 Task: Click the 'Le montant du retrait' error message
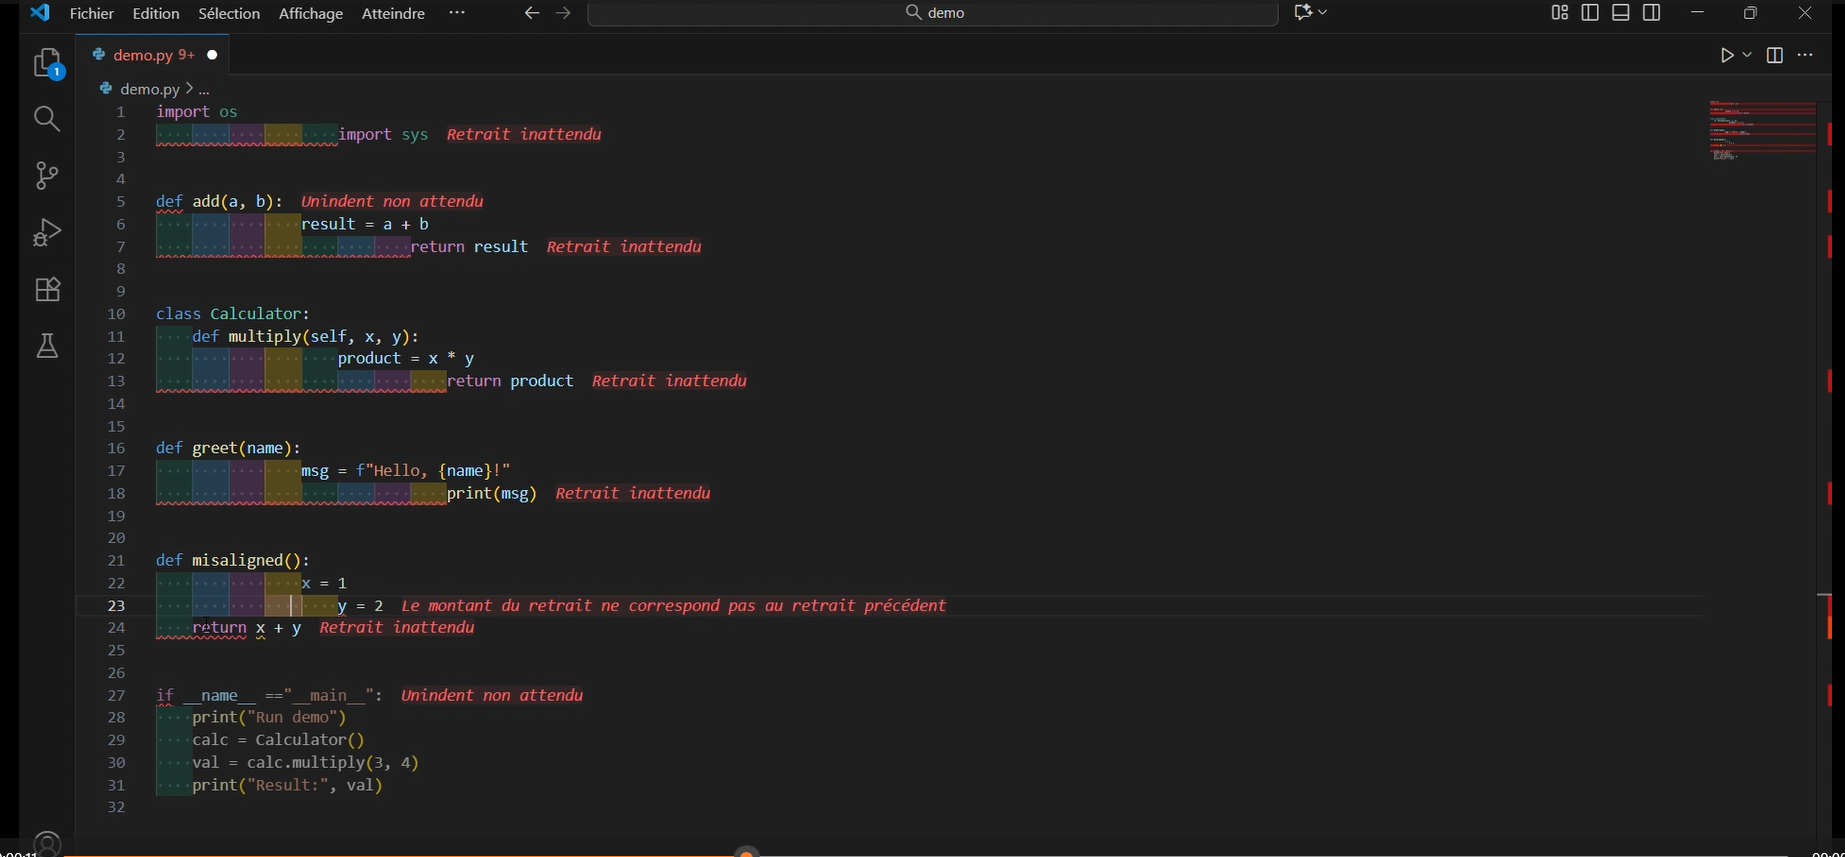(x=673, y=606)
